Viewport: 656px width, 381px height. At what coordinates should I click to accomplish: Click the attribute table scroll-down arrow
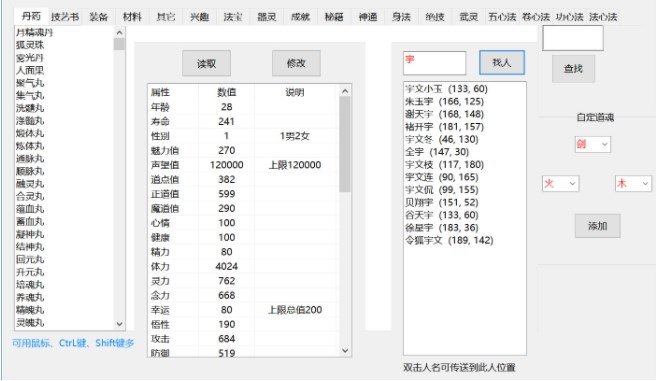pos(345,350)
